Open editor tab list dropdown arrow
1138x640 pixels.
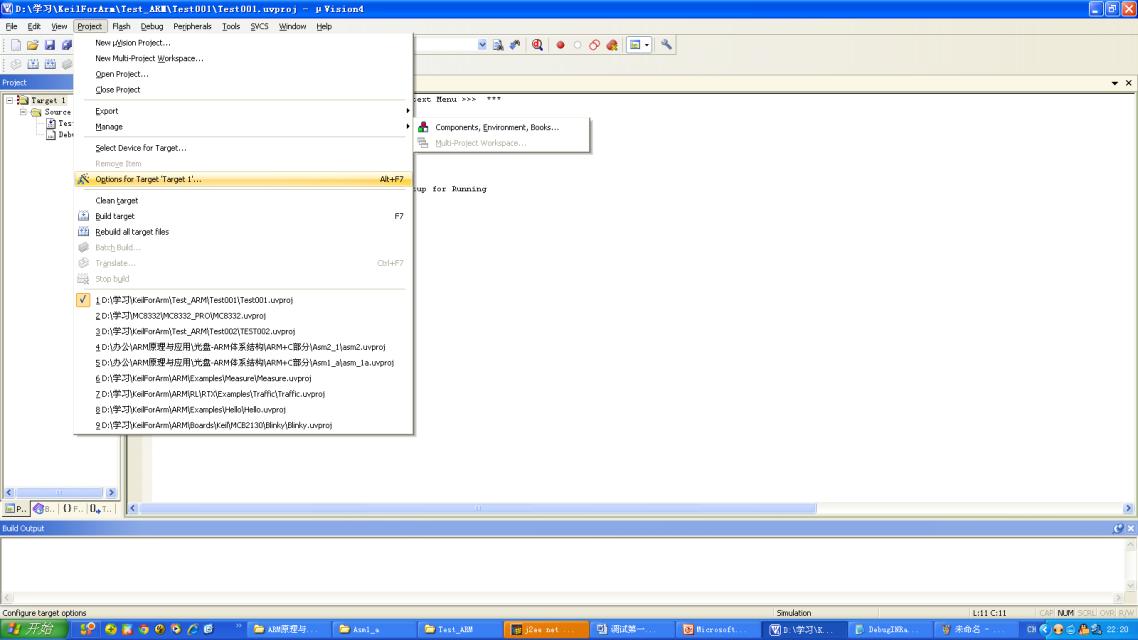click(1115, 83)
